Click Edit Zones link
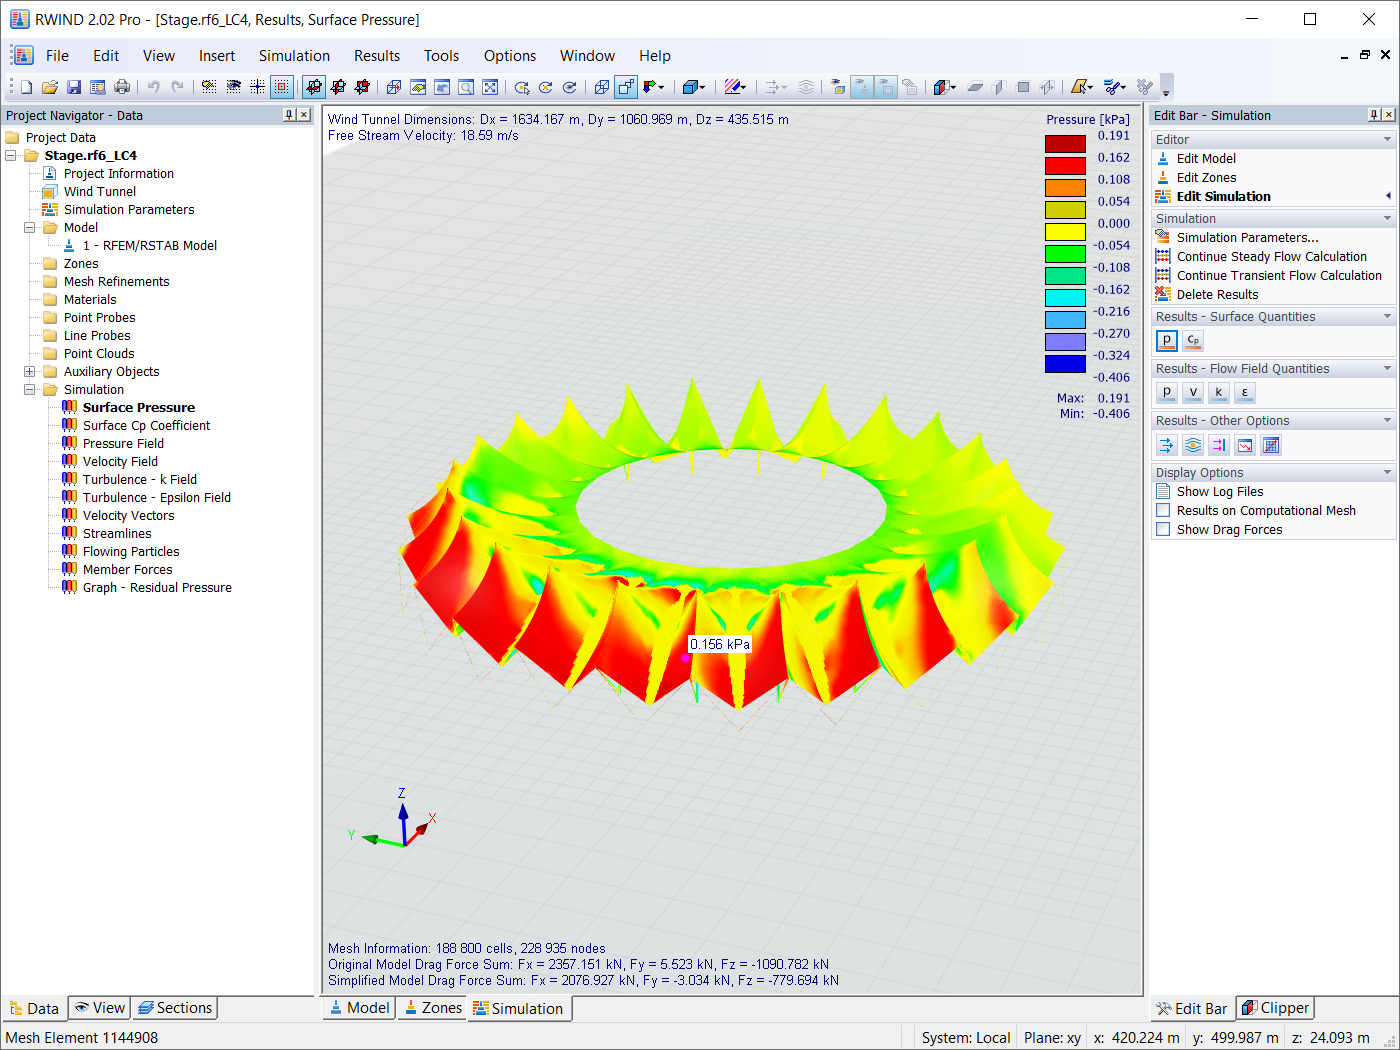 [1206, 177]
